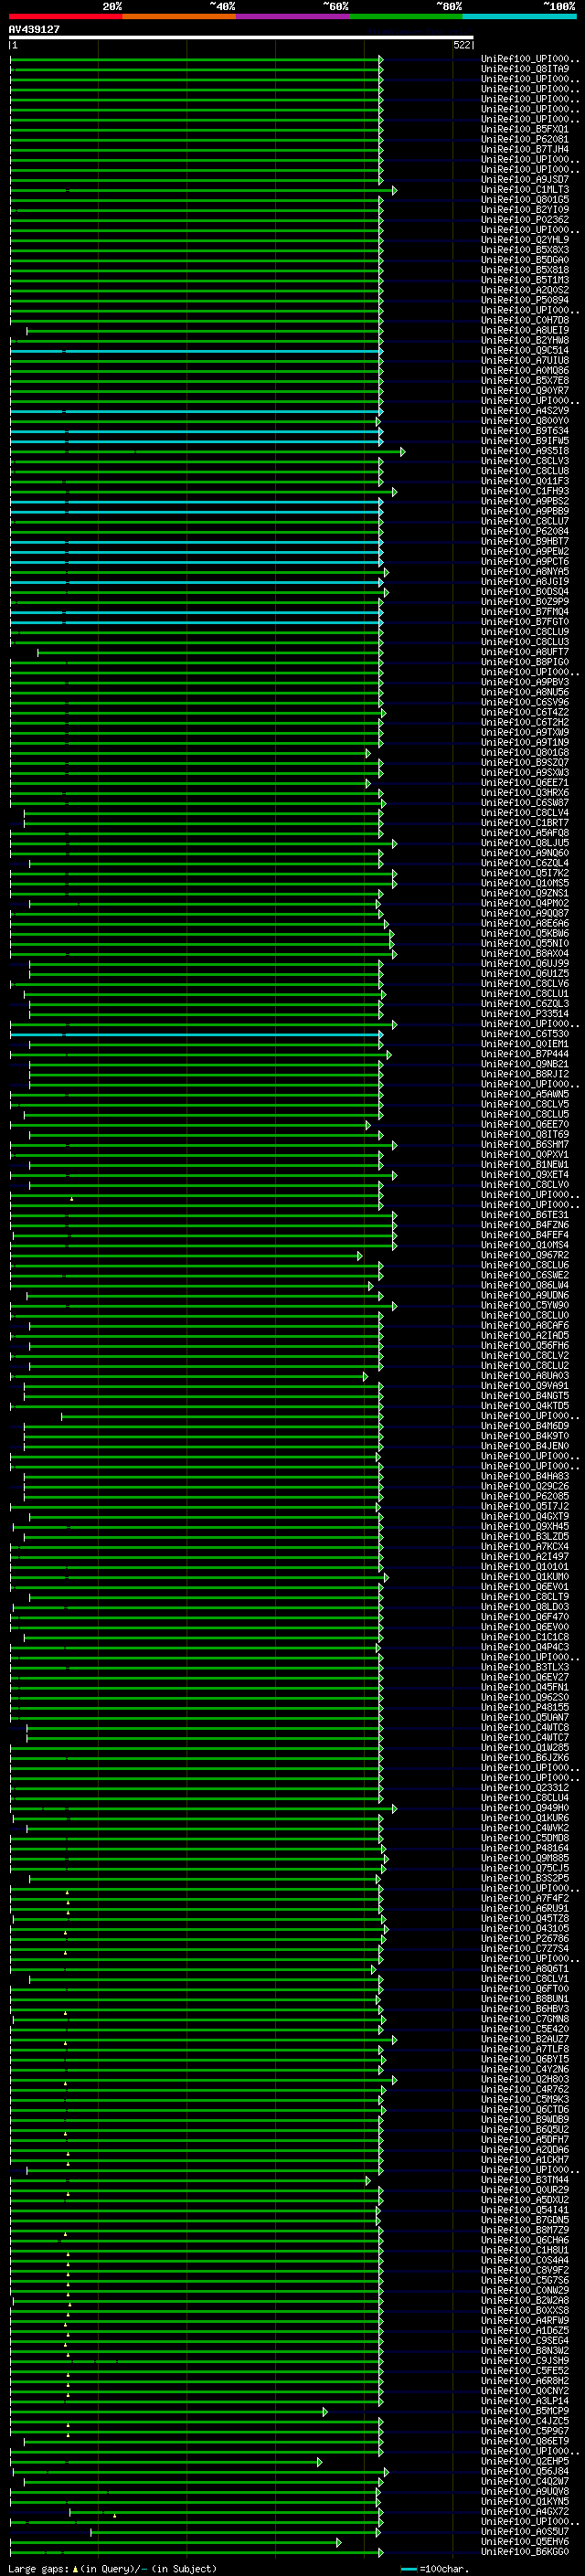Open hit UniRef100_P62081

pos(525,139)
